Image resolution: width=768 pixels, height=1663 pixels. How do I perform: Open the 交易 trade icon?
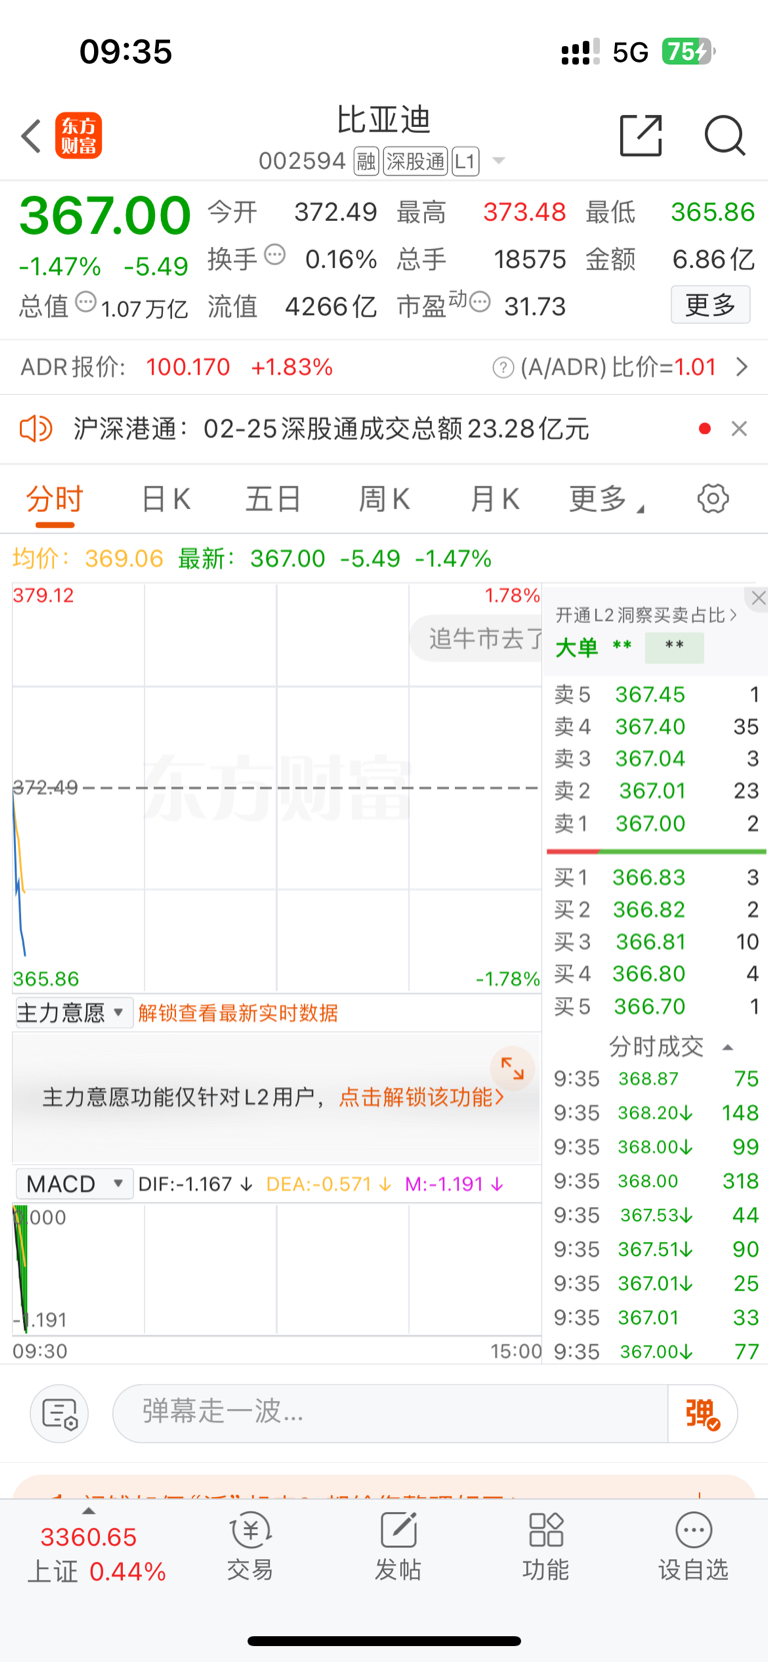pos(250,1547)
